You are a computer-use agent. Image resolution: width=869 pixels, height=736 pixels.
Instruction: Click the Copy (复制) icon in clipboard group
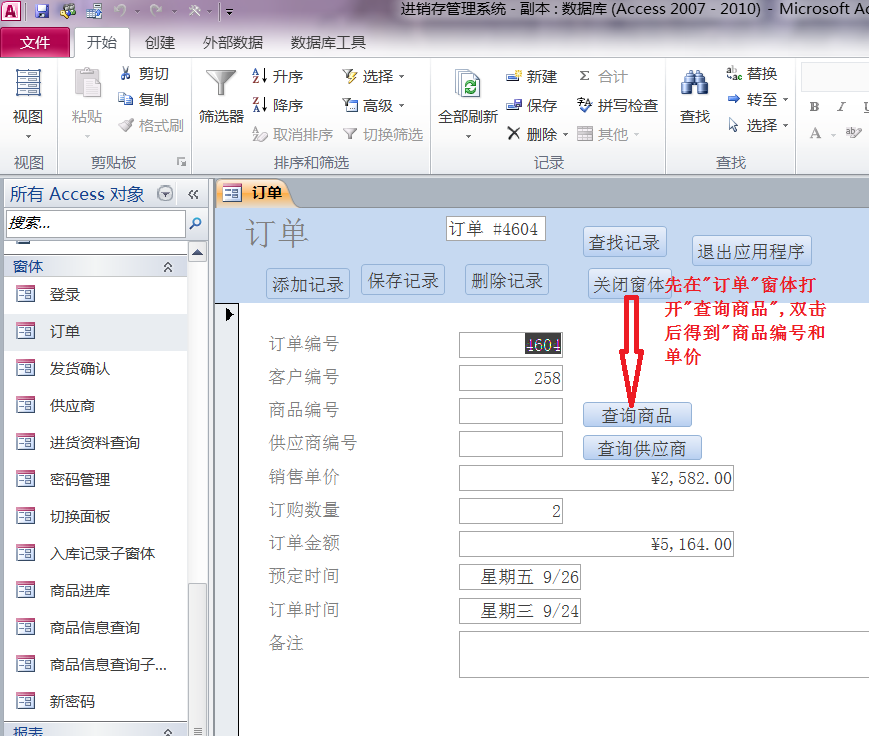[x=126, y=99]
